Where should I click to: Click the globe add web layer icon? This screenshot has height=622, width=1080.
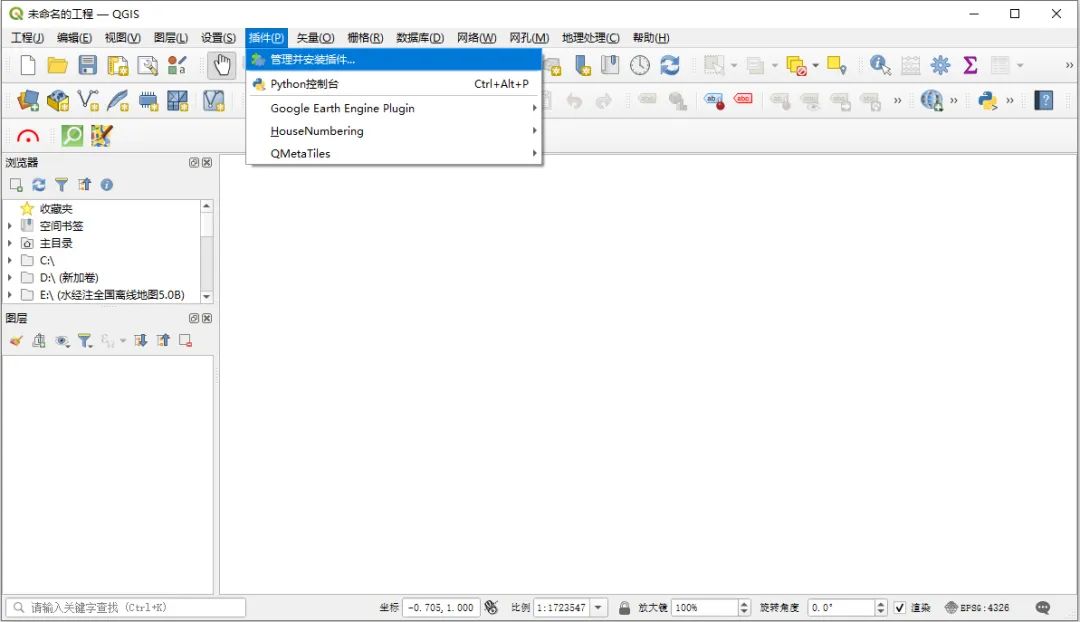pyautogui.click(x=932, y=101)
